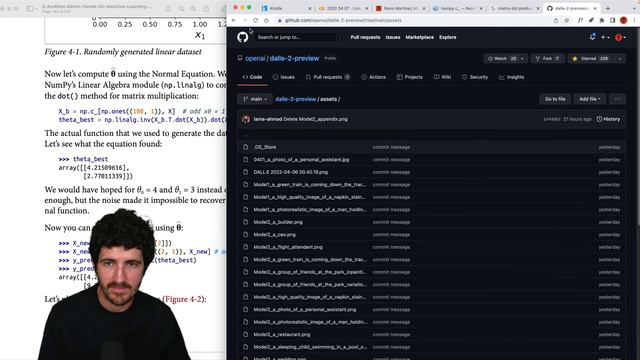Click the Go to file button
Viewport: 640px width, 360px height.
555,99
